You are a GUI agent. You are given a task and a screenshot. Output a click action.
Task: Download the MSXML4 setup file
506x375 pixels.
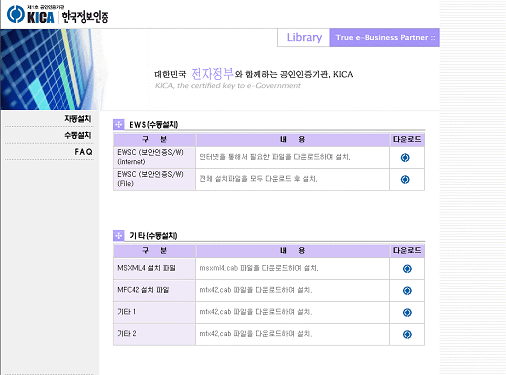coord(407,269)
